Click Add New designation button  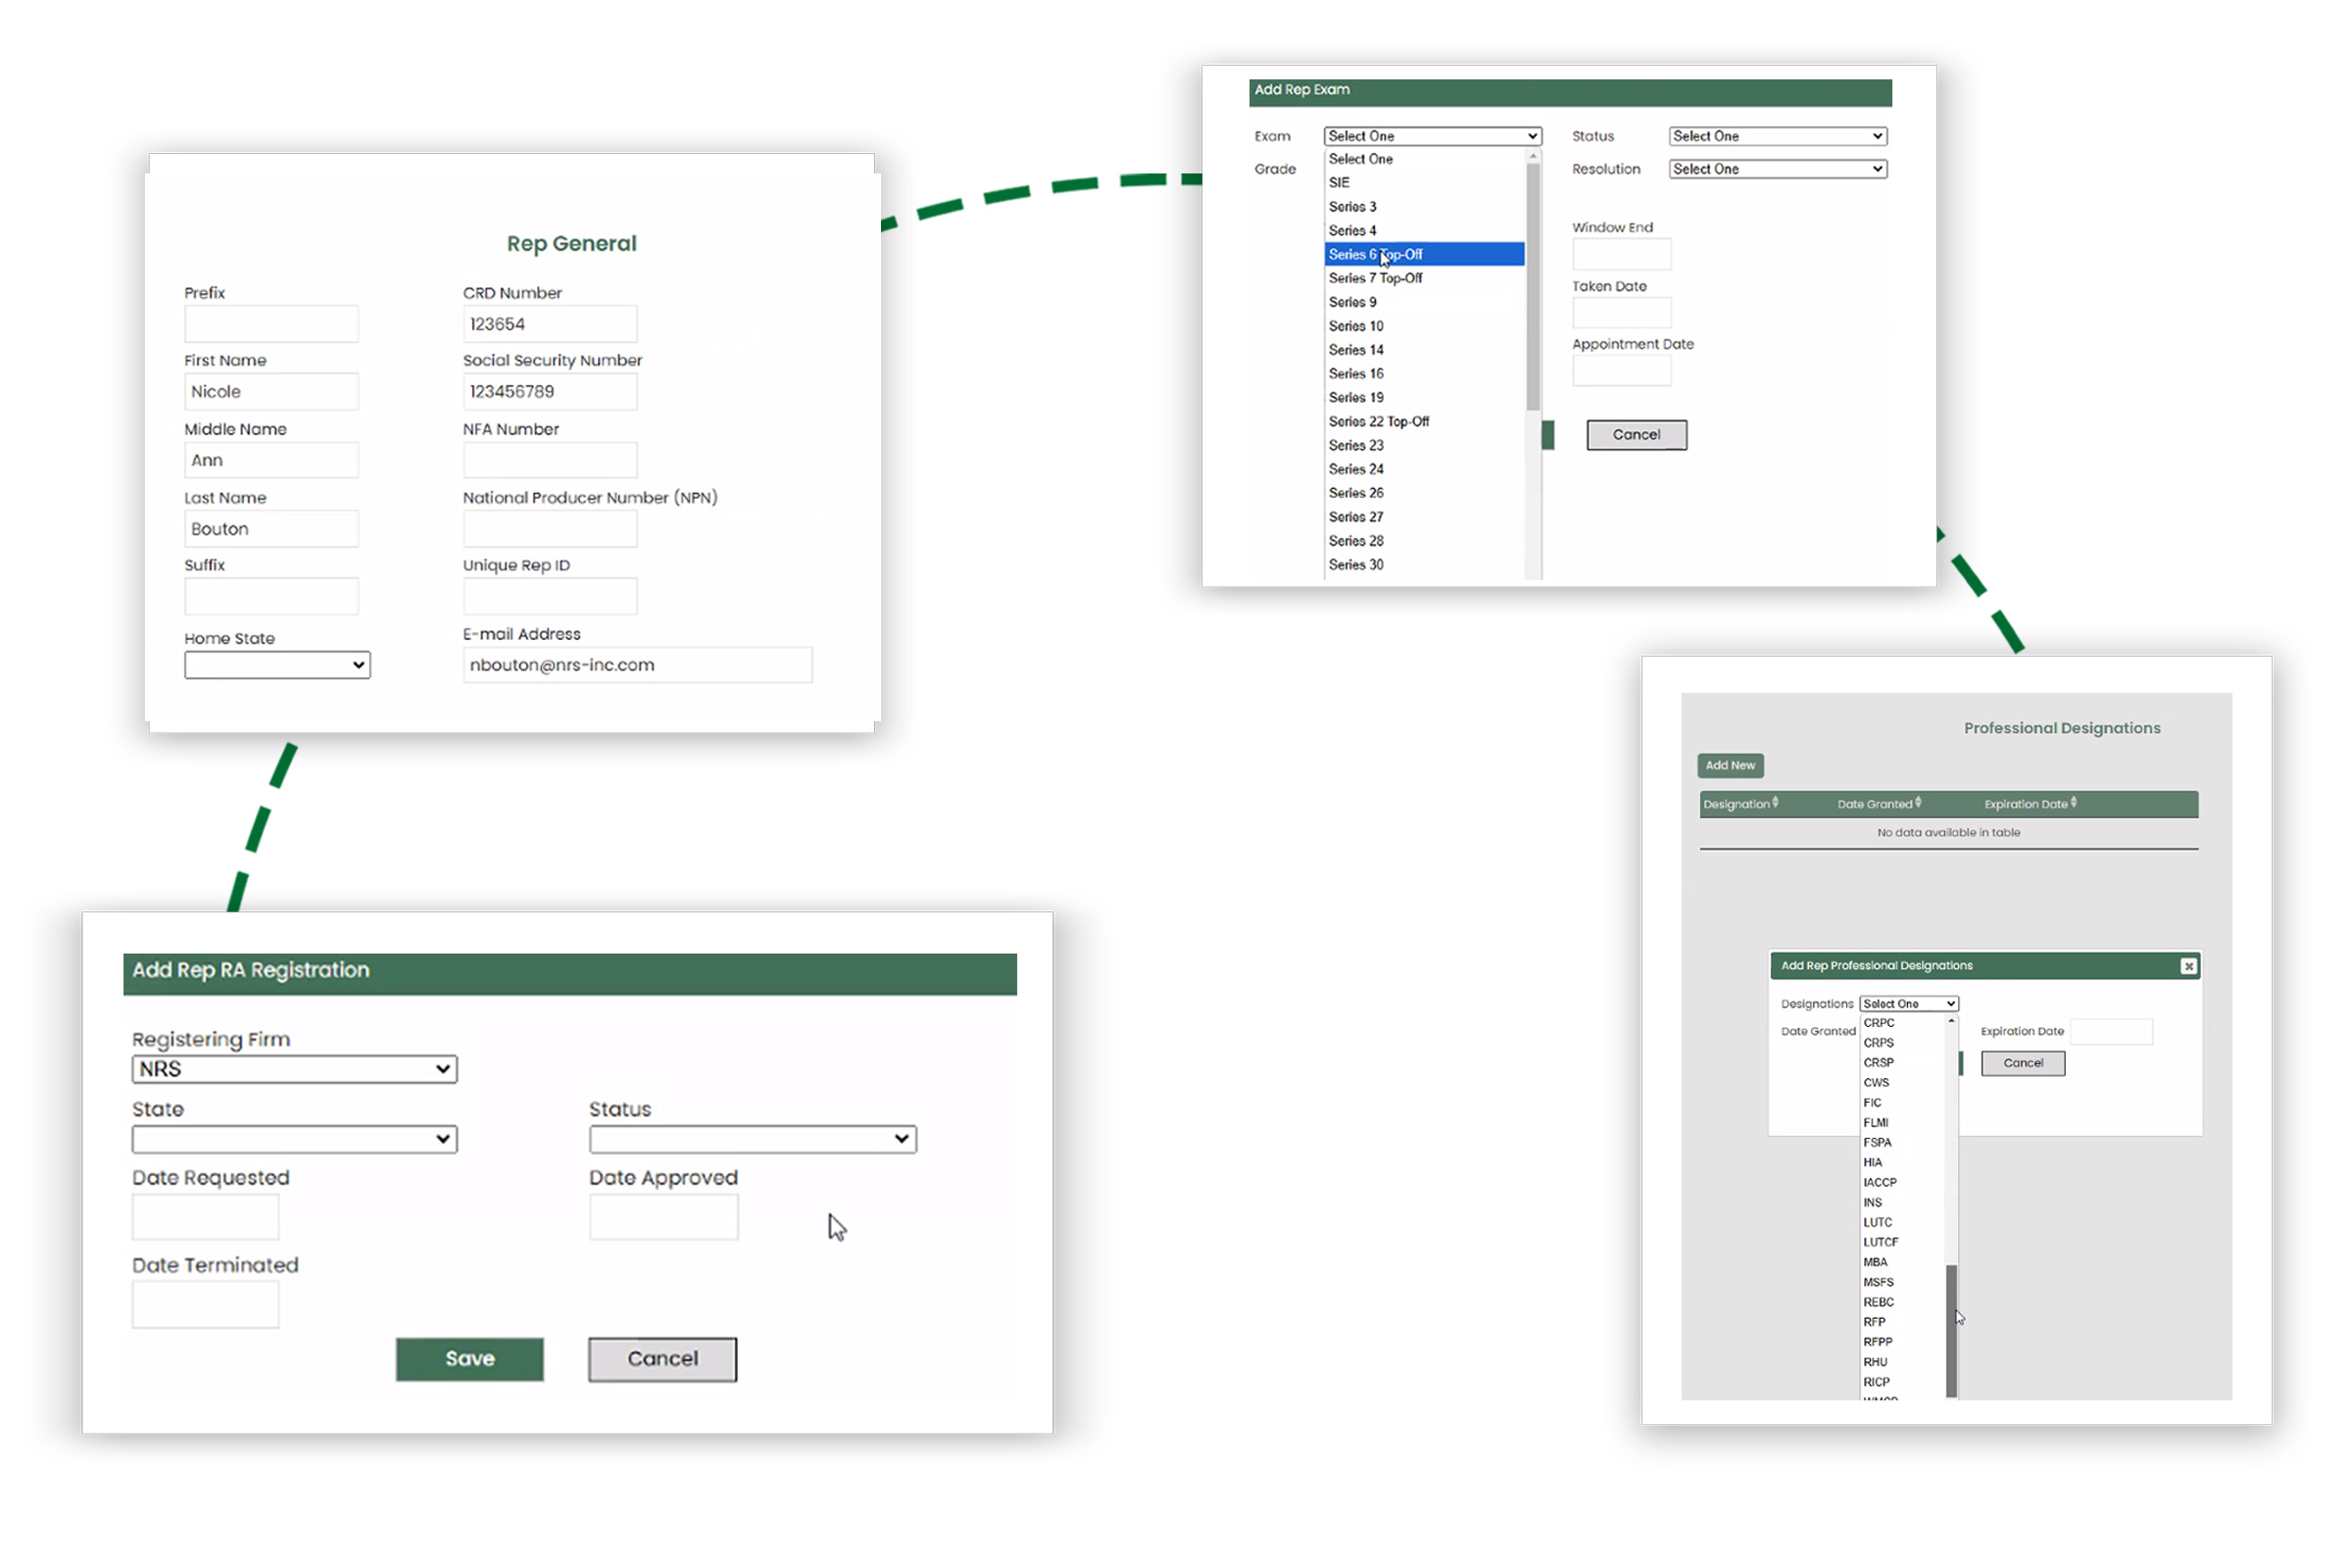1729,765
